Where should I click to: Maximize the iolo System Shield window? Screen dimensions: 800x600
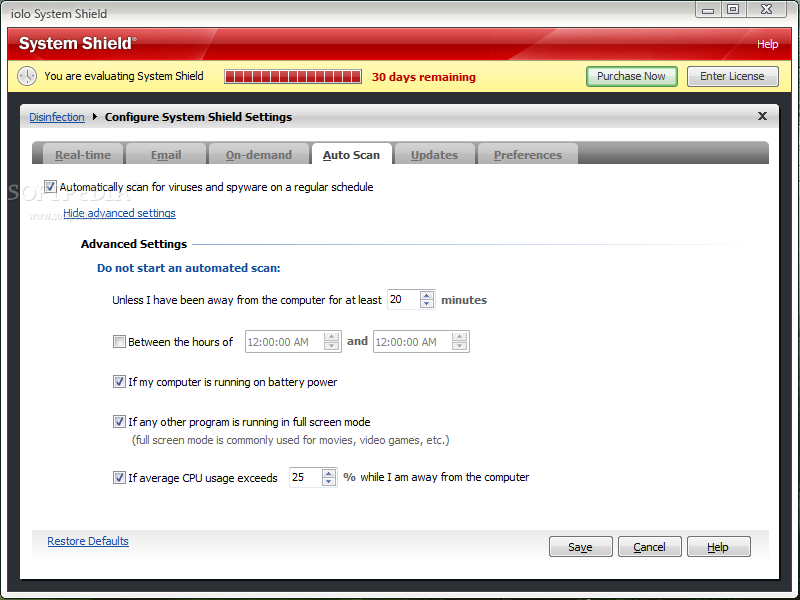pos(733,10)
